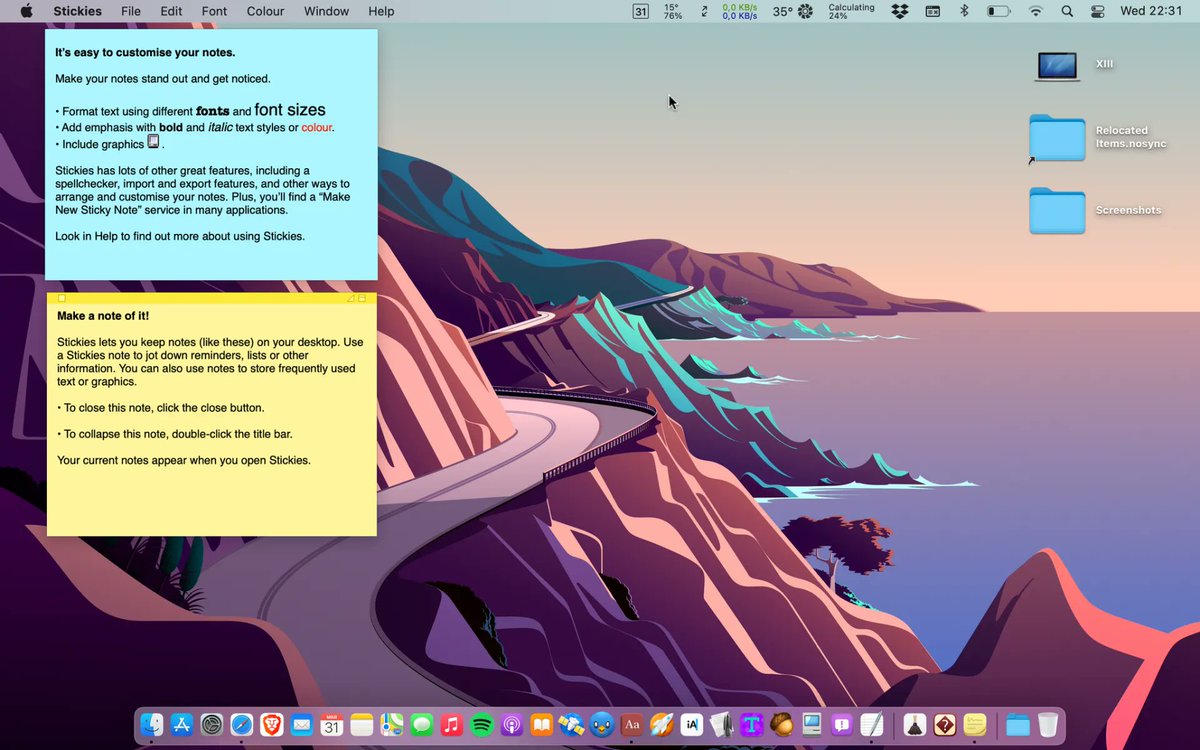
Task: Open Apple Mail from the Dock
Action: 301,724
